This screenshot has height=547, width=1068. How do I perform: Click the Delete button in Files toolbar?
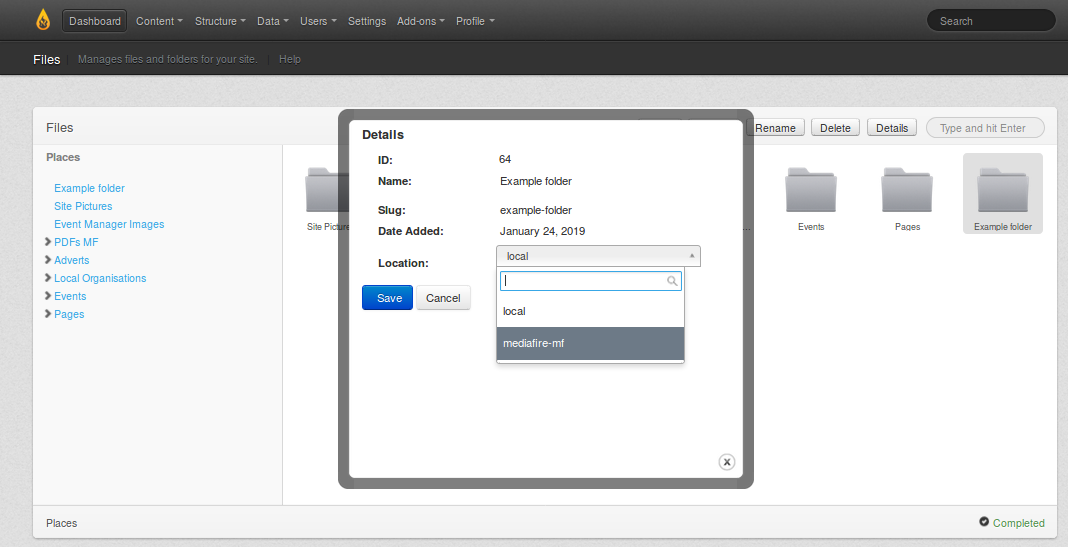(835, 128)
